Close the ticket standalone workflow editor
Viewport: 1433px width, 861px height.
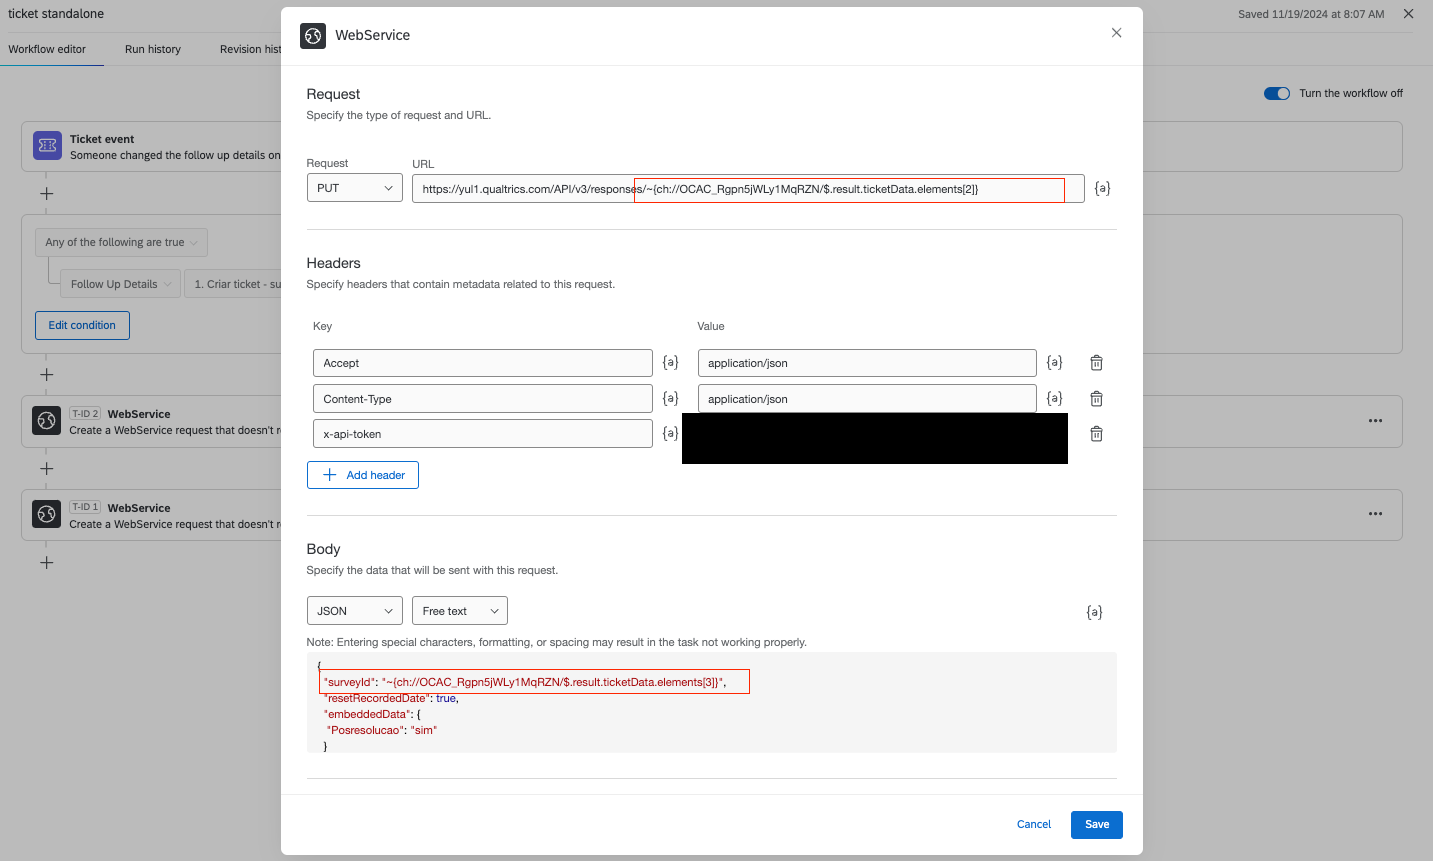1408,14
